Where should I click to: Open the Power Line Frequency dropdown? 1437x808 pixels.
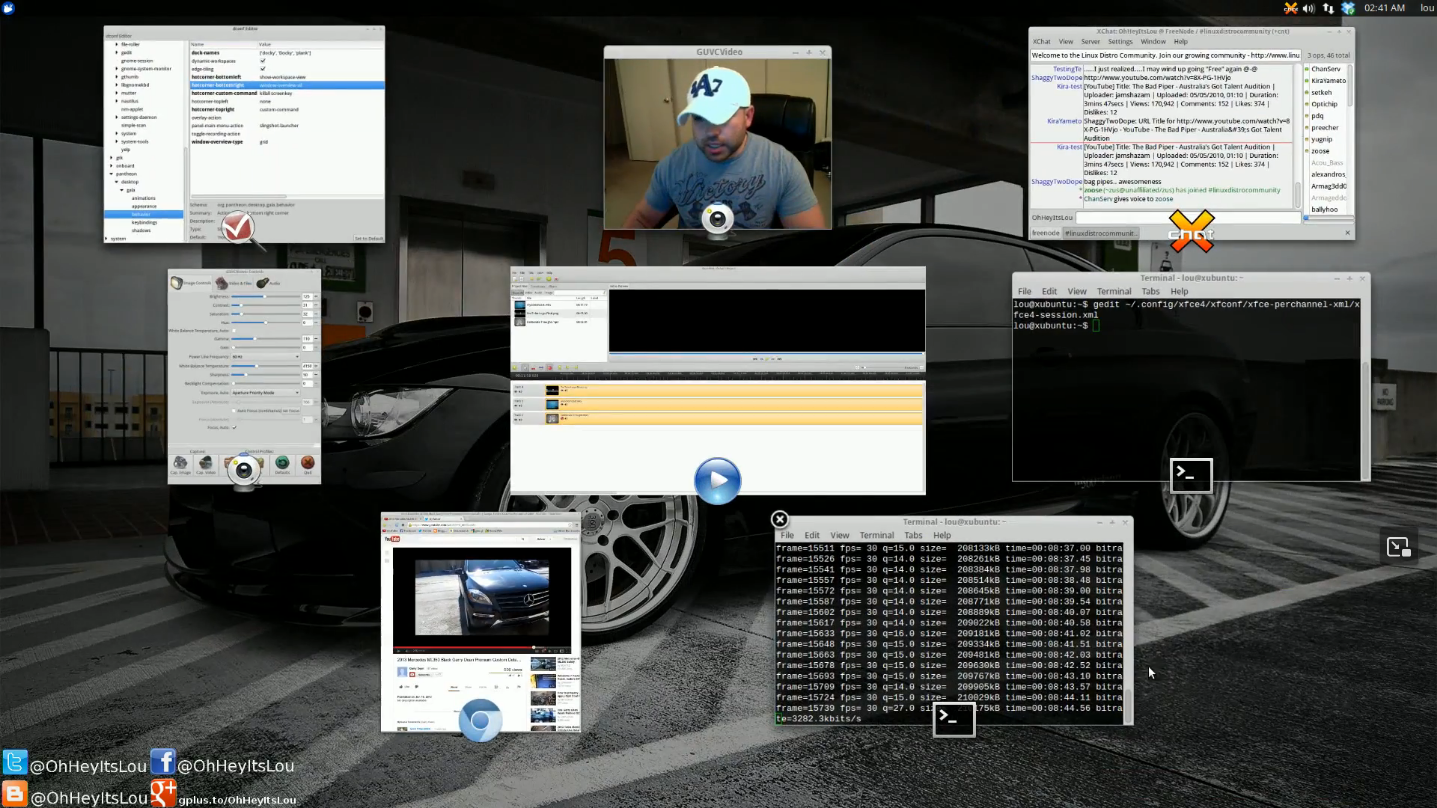pyautogui.click(x=265, y=356)
